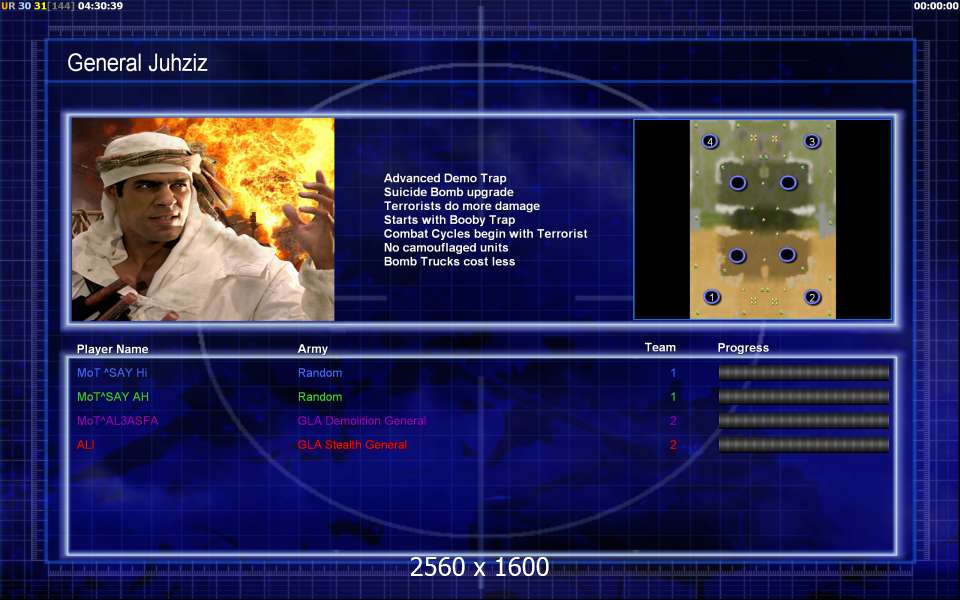Click the 'No camouflaged units' line
Image resolution: width=960 pixels, height=600 pixels.
[446, 248]
